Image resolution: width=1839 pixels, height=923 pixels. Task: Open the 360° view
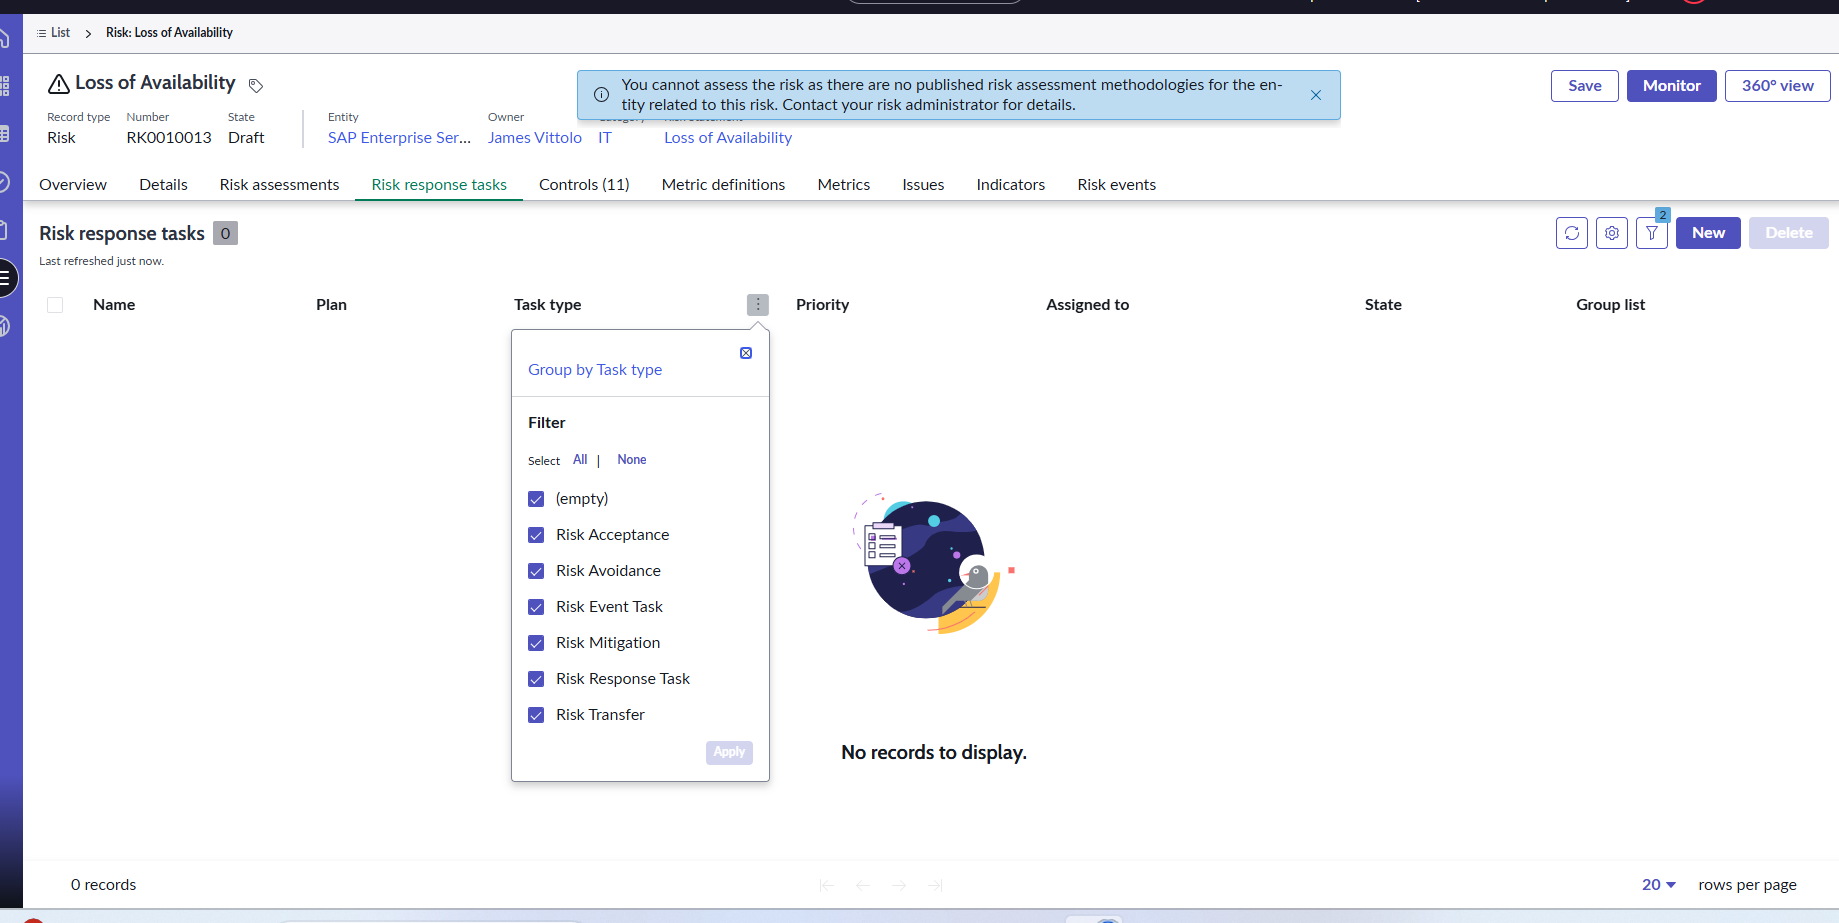pyautogui.click(x=1777, y=86)
